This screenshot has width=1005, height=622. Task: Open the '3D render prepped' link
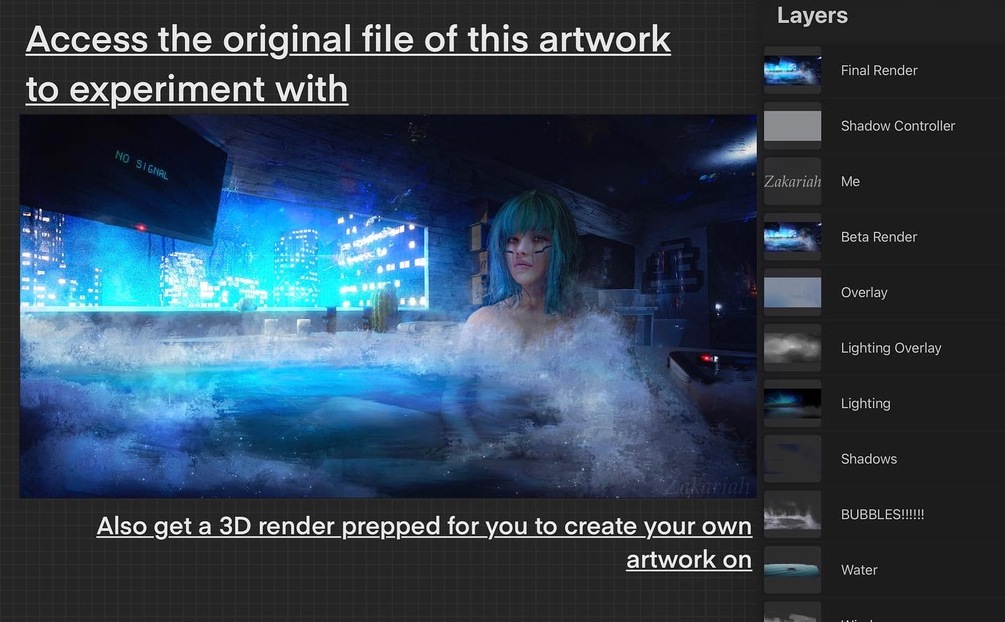click(424, 542)
